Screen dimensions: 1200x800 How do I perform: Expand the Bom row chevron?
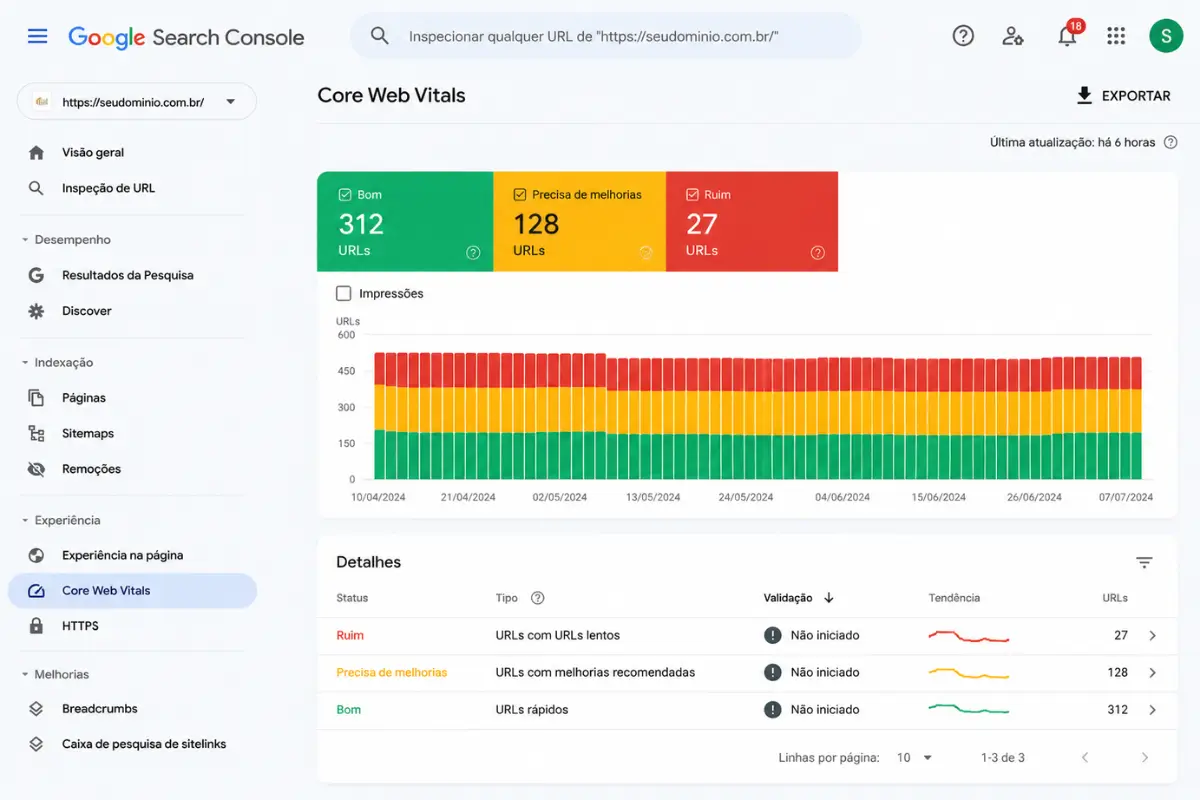1153,710
